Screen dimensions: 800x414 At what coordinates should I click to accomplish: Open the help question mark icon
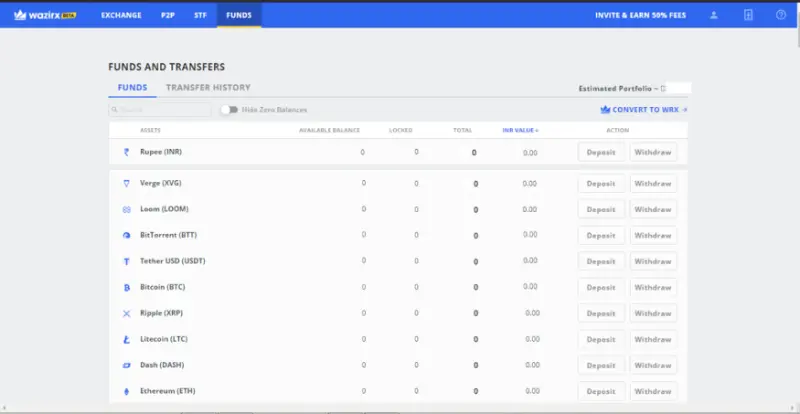coord(781,15)
